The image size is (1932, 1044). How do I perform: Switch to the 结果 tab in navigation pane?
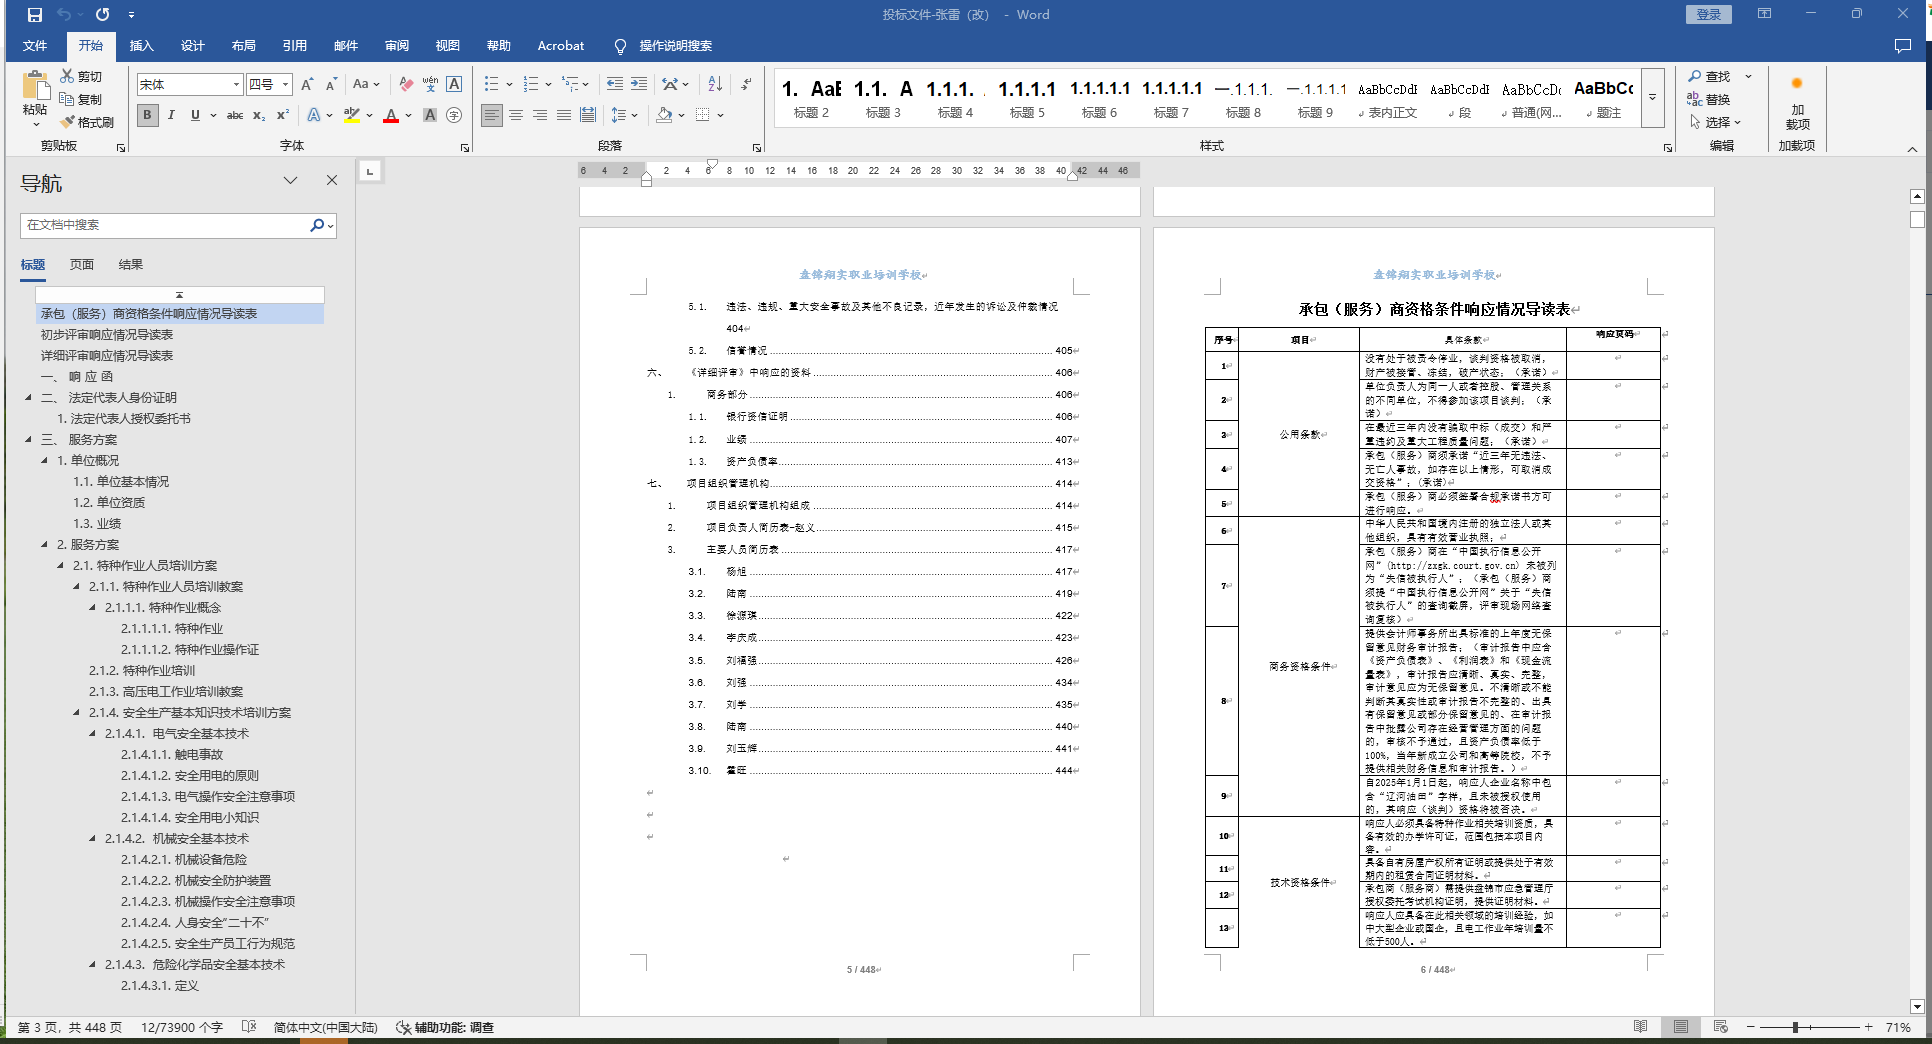pos(131,265)
